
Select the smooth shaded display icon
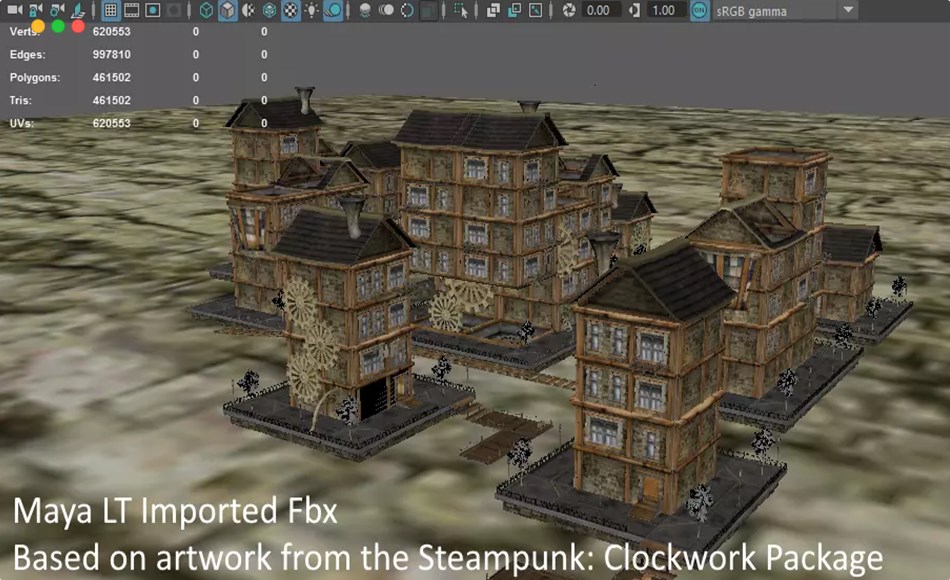(228, 9)
